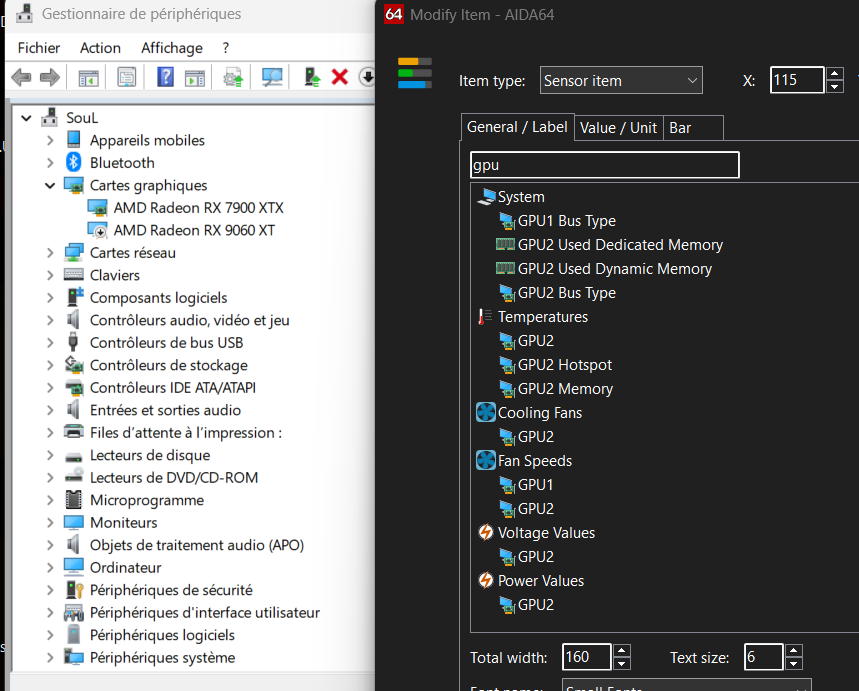Viewport: 859px width, 691px height.
Task: Go back with the toolbar Back arrow
Action: (21, 77)
